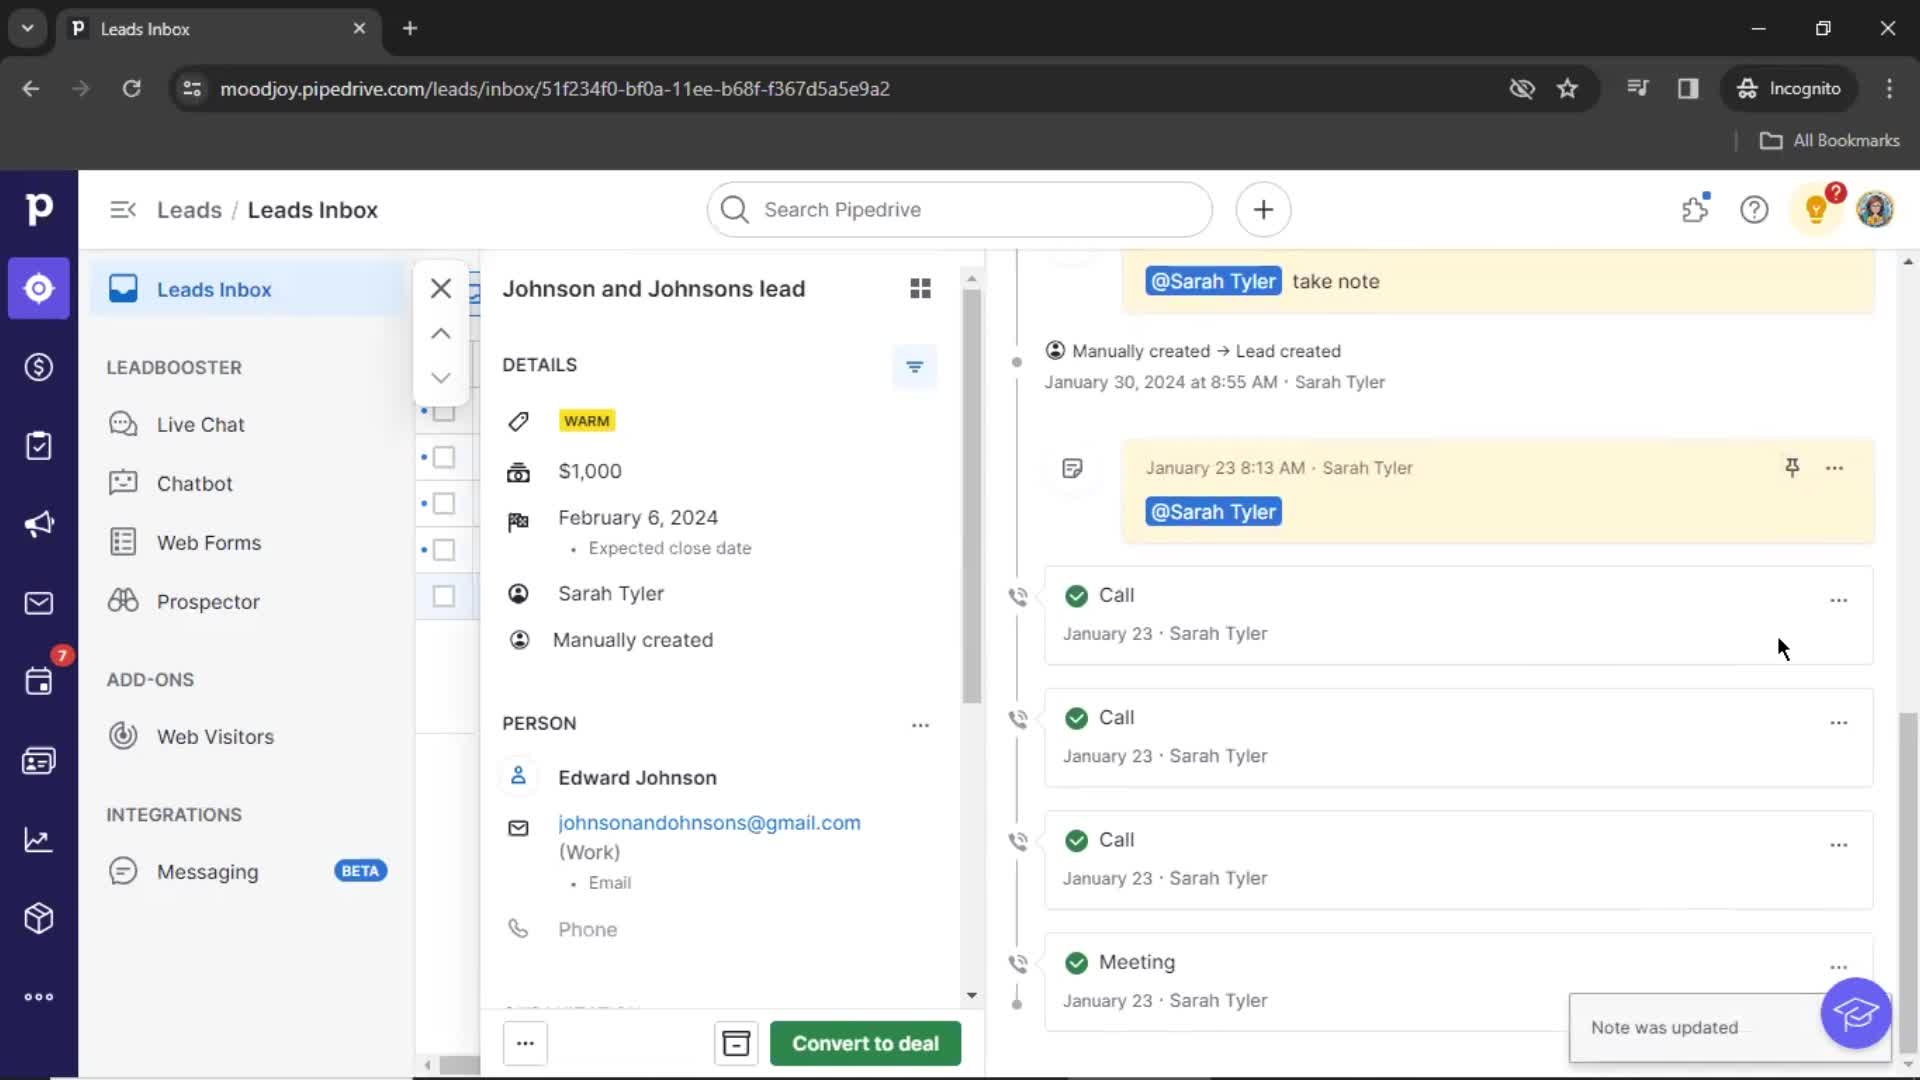Click the pin icon on the note
The height and width of the screenshot is (1080, 1920).
tap(1792, 467)
